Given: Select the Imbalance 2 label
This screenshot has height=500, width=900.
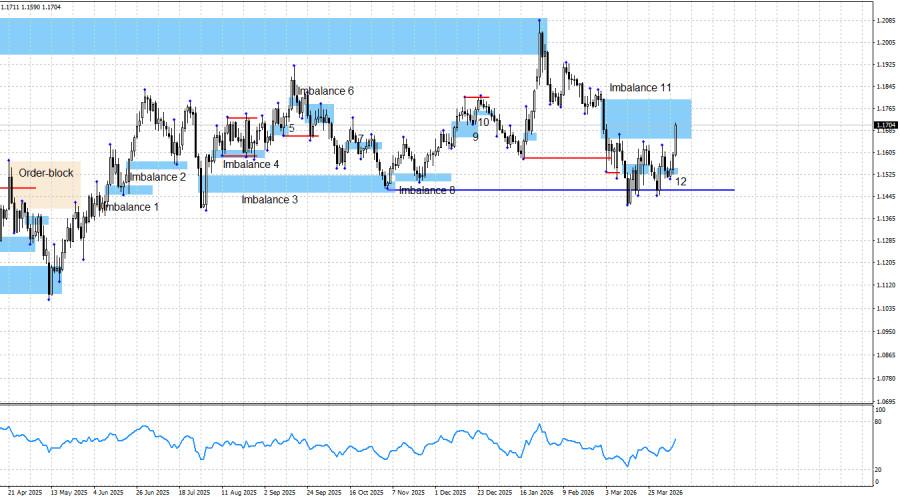Looking at the screenshot, I should pyautogui.click(x=158, y=177).
